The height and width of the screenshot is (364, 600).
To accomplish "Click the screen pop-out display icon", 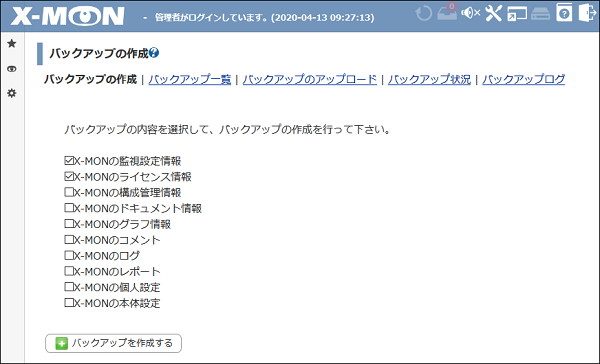I will (517, 14).
